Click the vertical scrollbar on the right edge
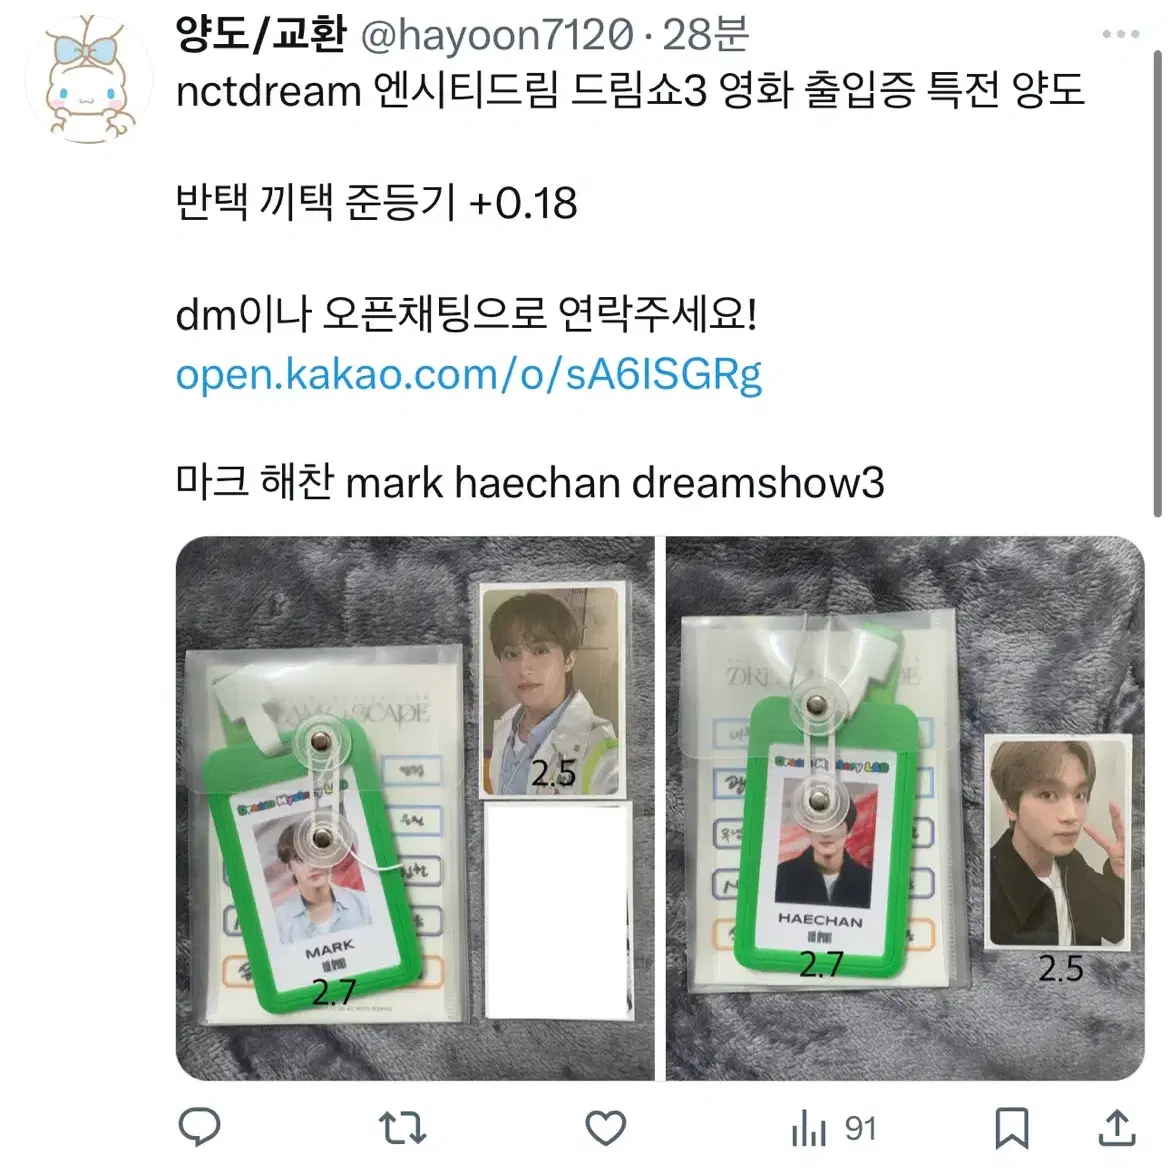The image size is (1170, 1170). click(1157, 284)
